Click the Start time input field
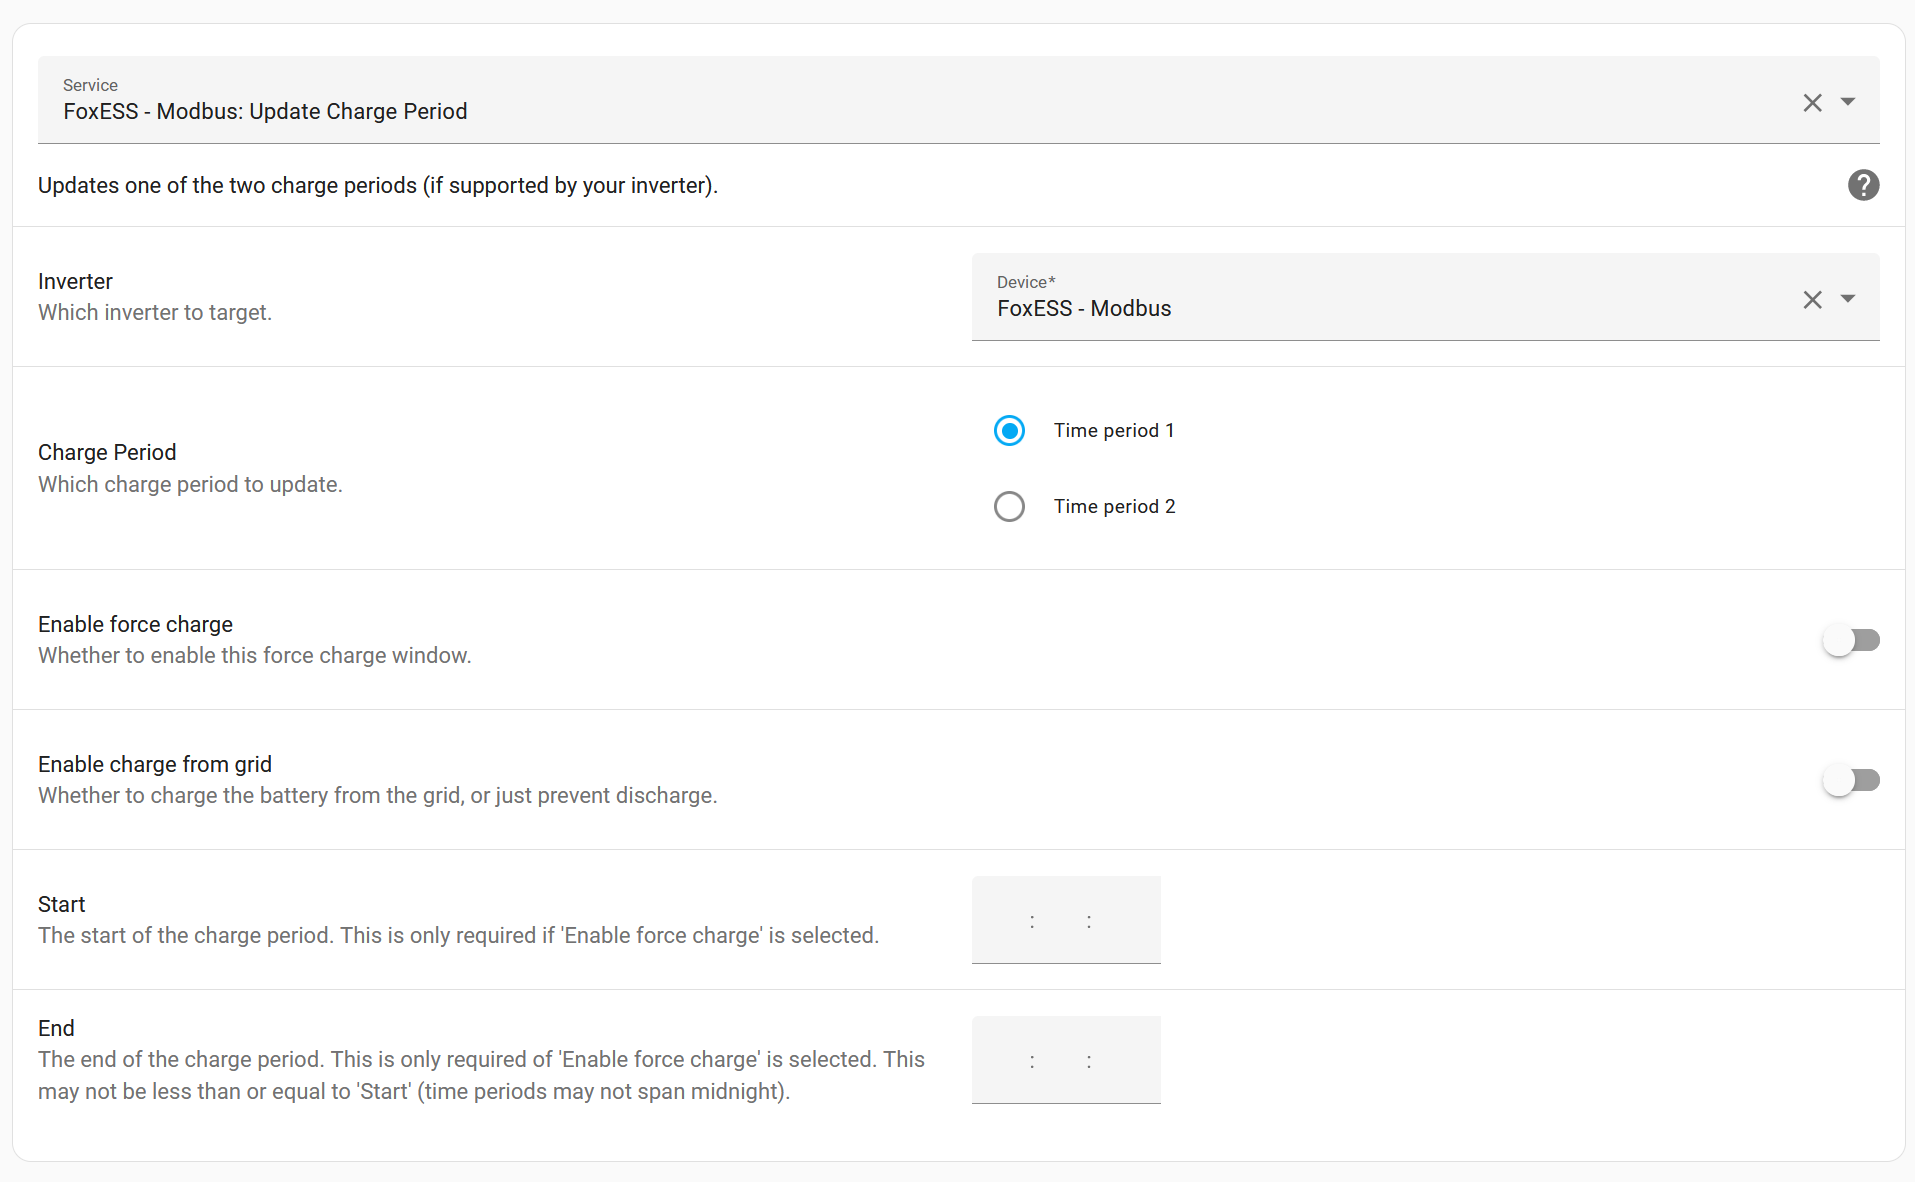Image resolution: width=1915 pixels, height=1182 pixels. 1066,920
